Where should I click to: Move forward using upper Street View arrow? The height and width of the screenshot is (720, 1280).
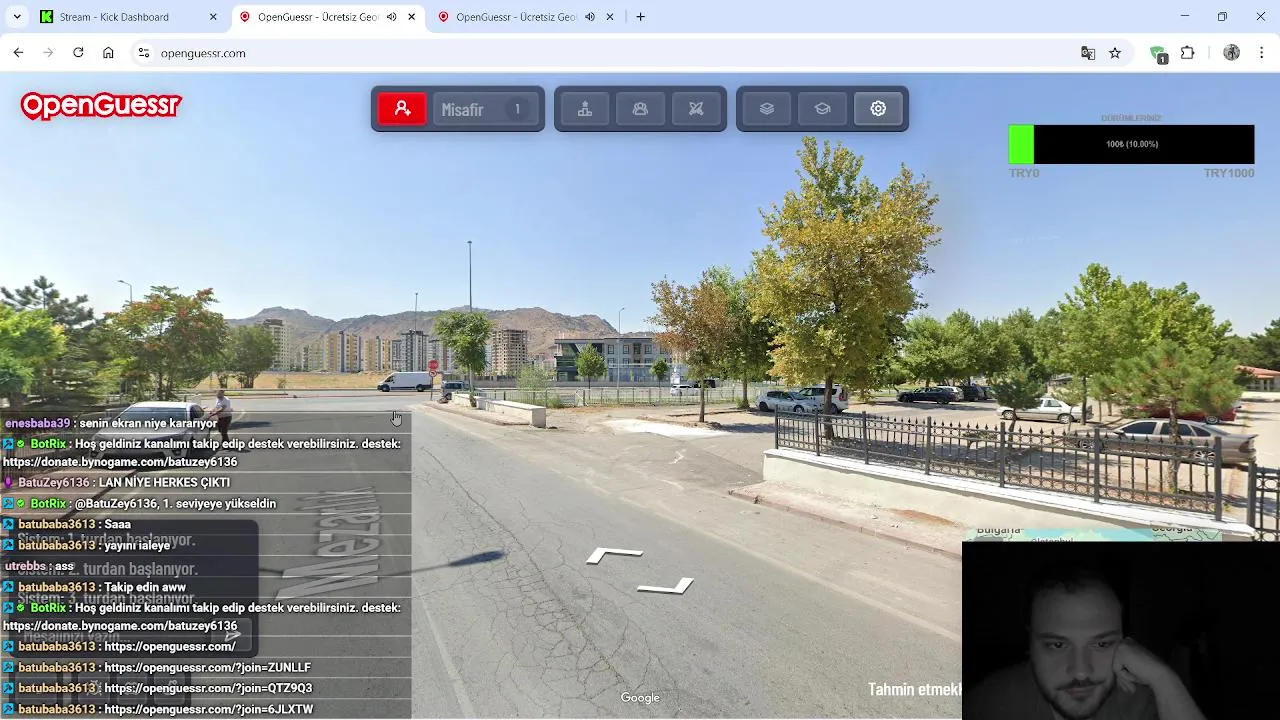[x=614, y=555]
